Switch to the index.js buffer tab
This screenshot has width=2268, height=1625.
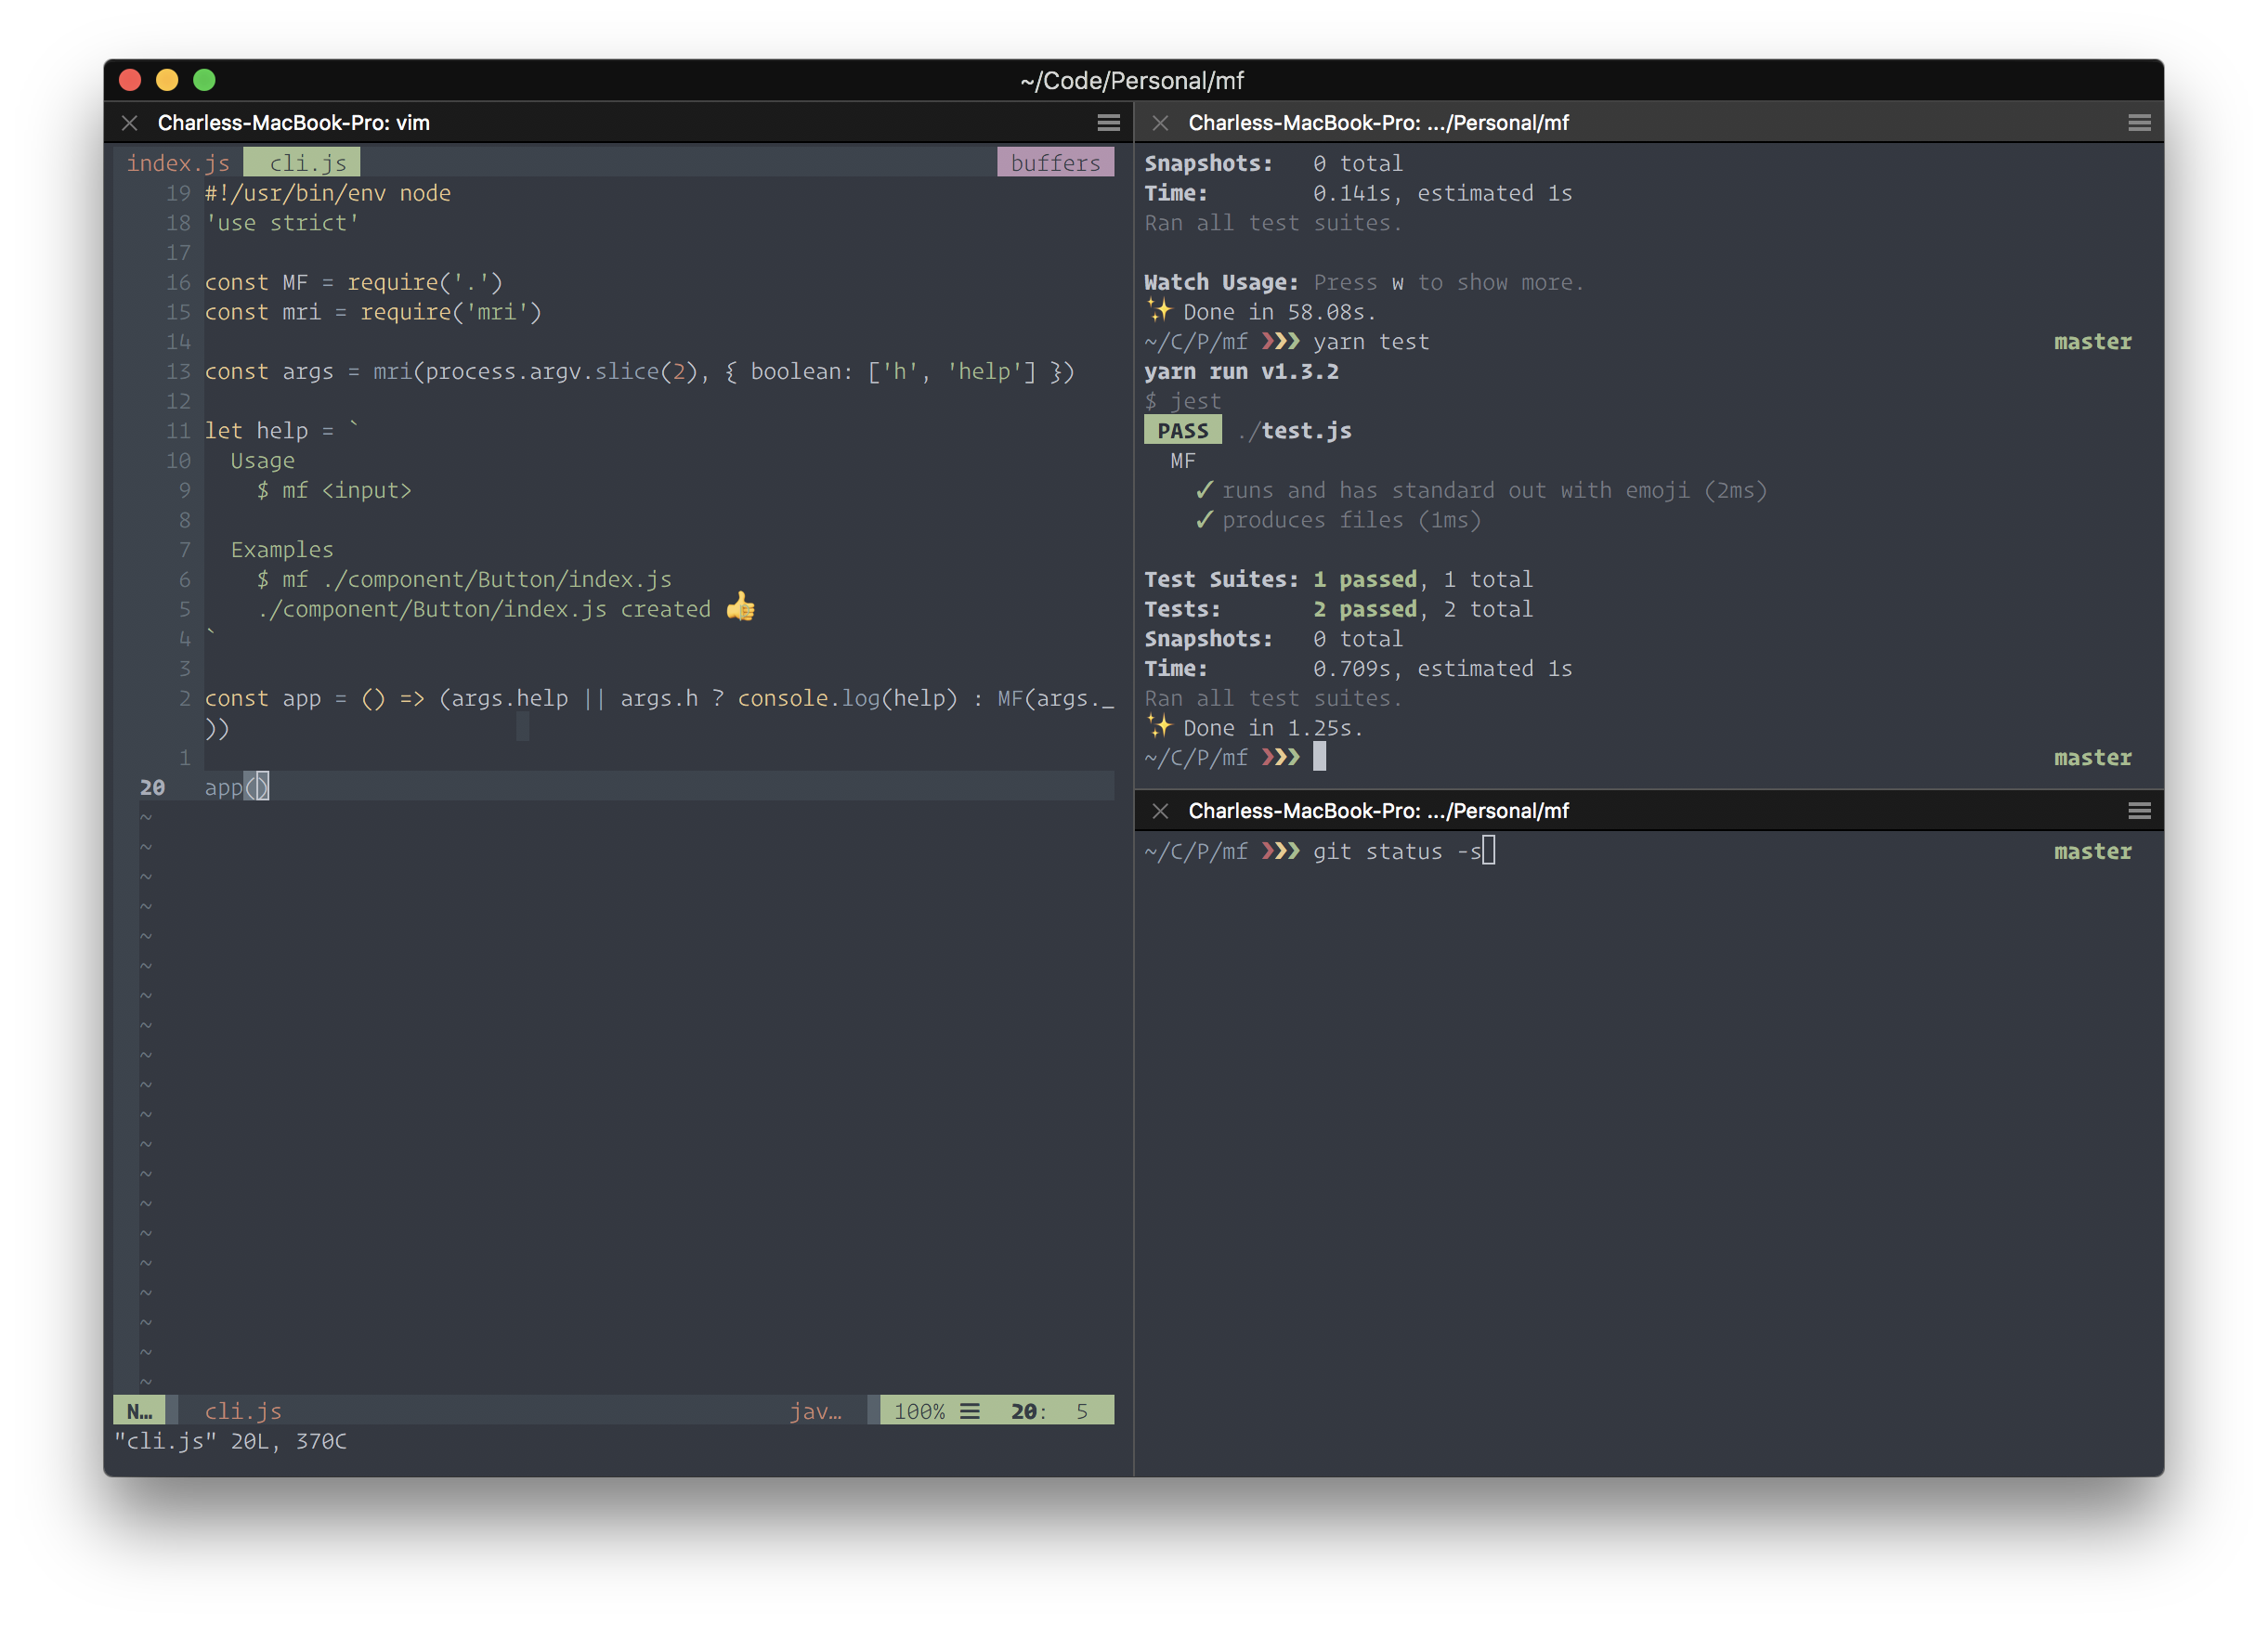[178, 163]
